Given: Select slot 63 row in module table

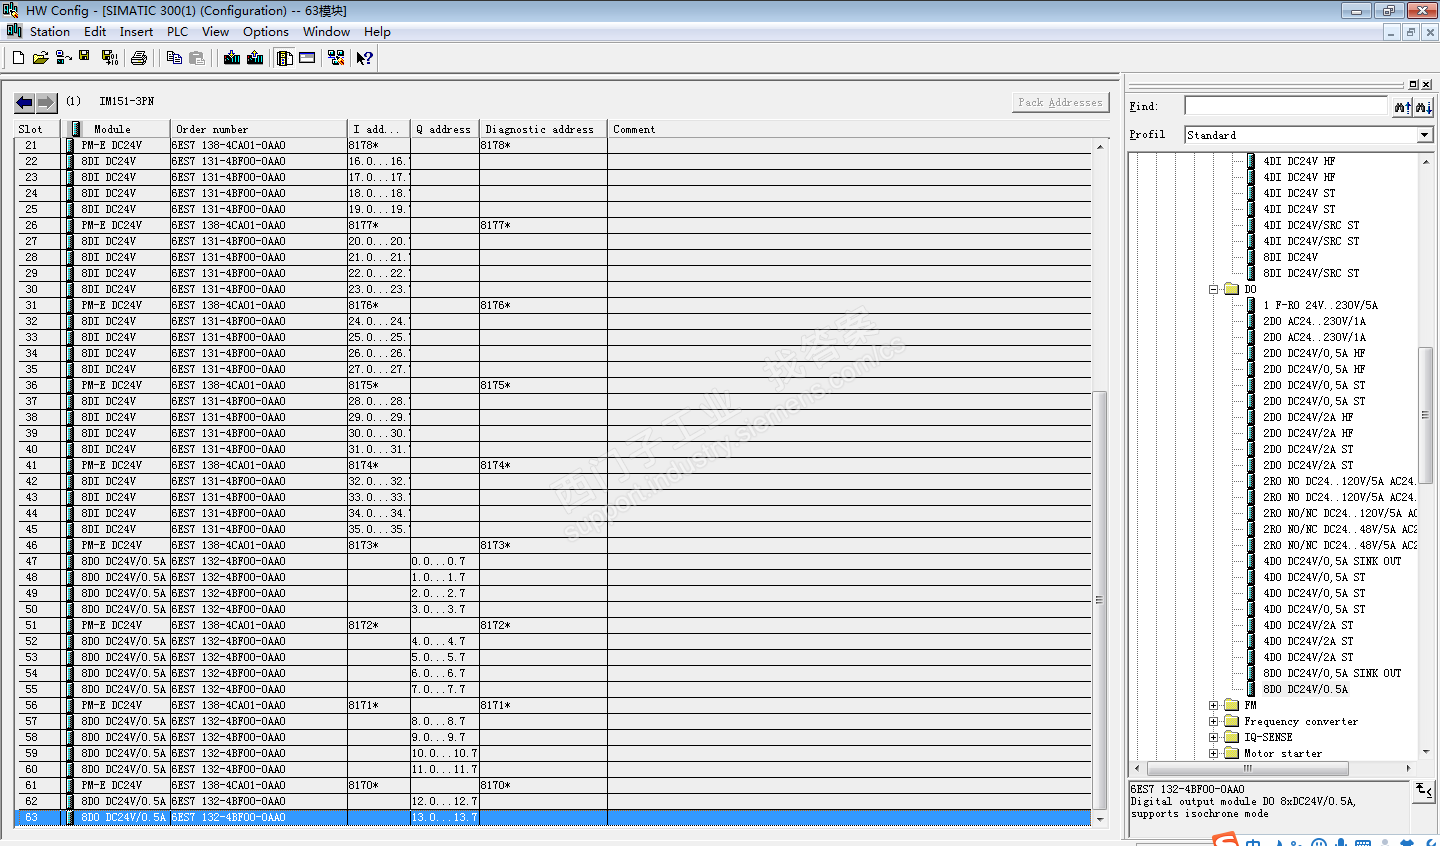Looking at the screenshot, I should tap(554, 818).
